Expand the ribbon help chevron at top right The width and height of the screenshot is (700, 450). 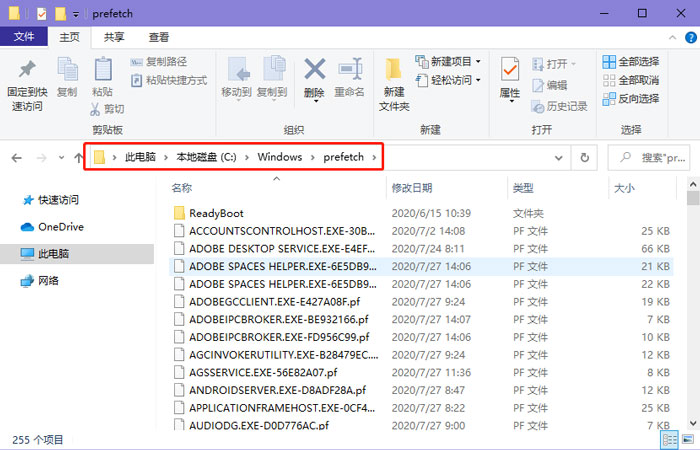coord(670,37)
